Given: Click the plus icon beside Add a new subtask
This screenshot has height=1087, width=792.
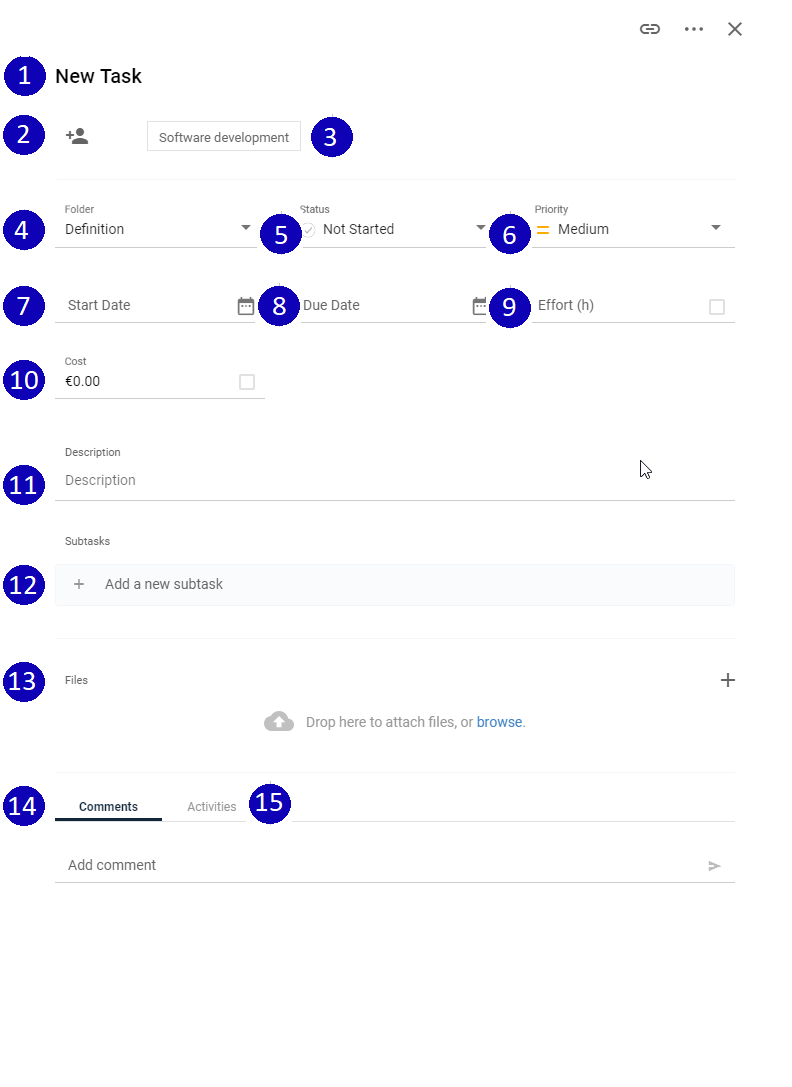Looking at the screenshot, I should pos(79,584).
